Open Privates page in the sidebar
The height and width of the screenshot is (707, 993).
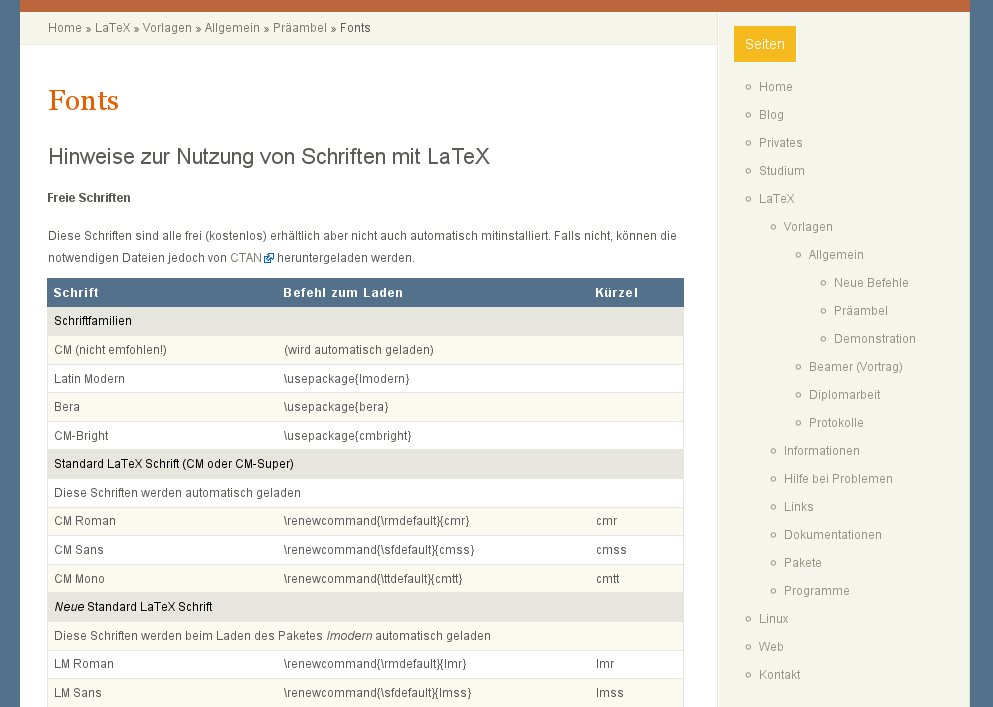(780, 143)
